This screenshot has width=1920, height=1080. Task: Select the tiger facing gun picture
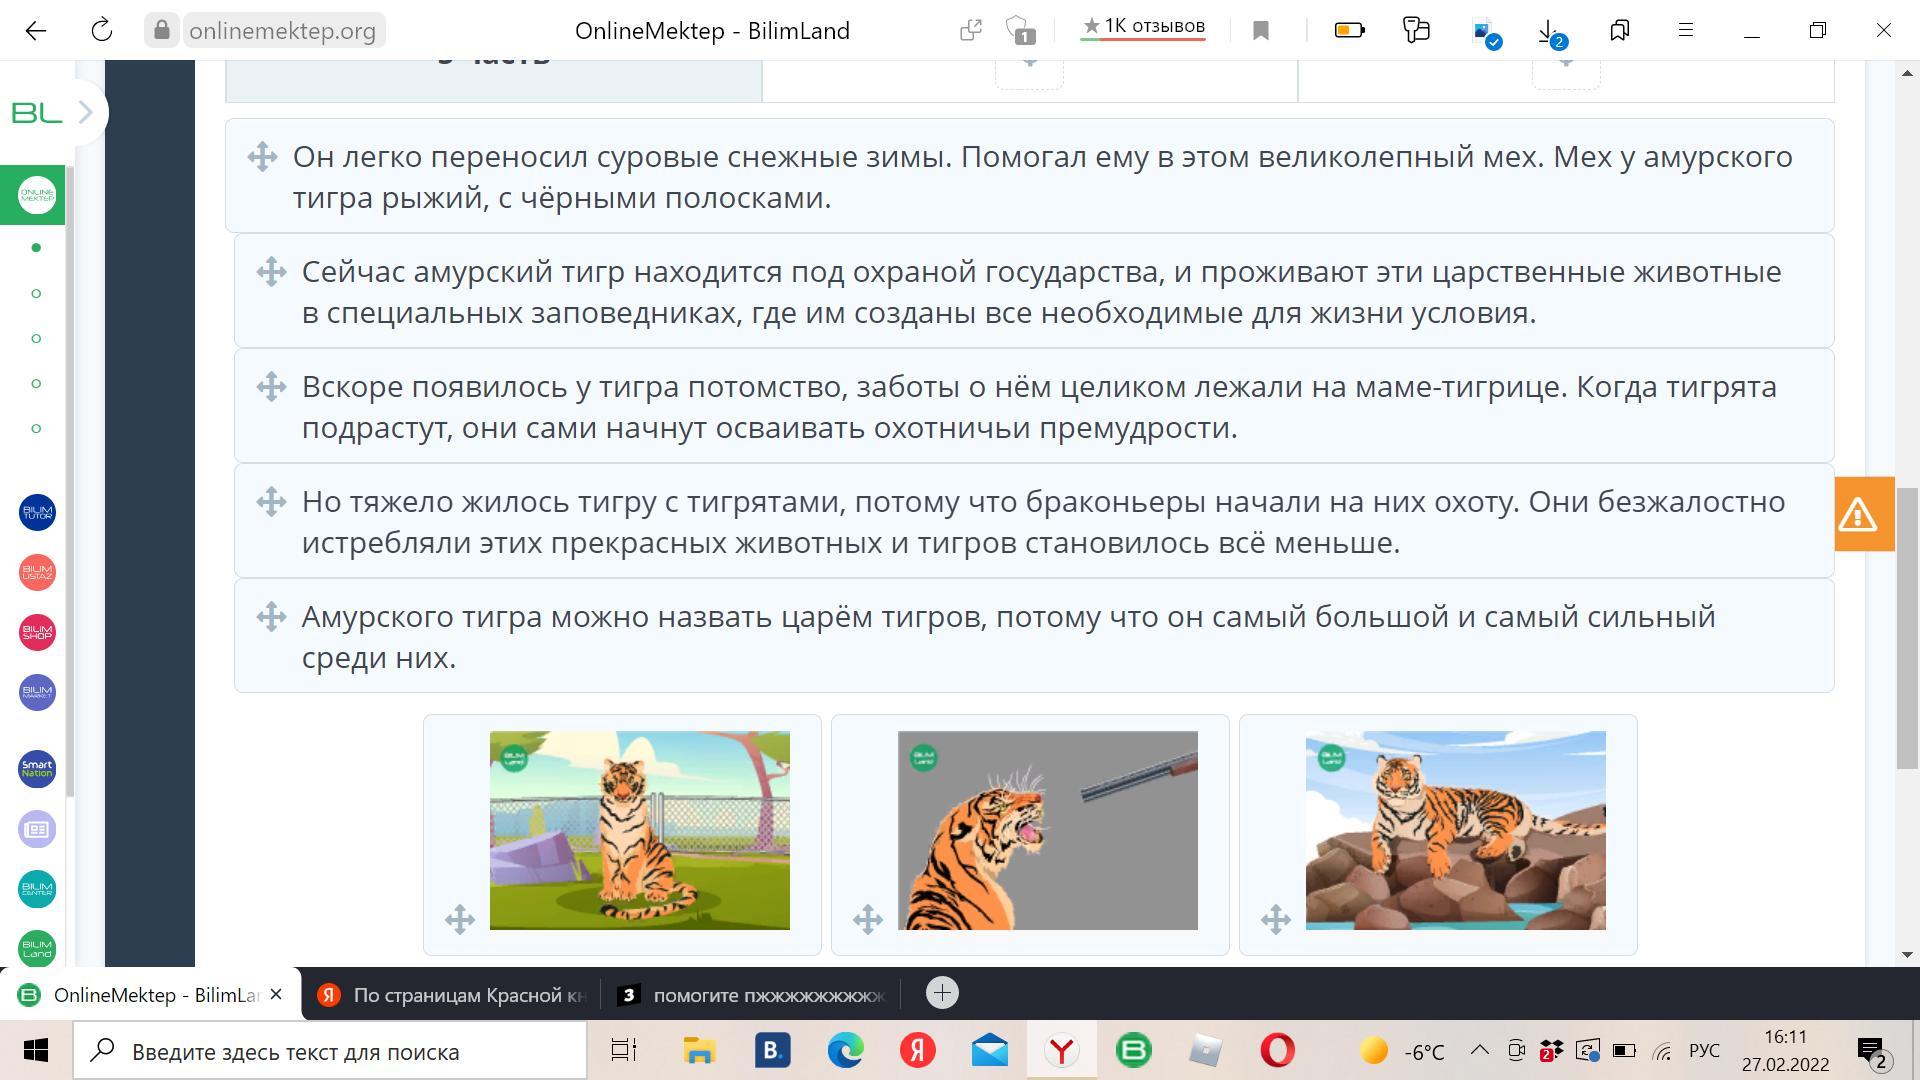click(1047, 830)
